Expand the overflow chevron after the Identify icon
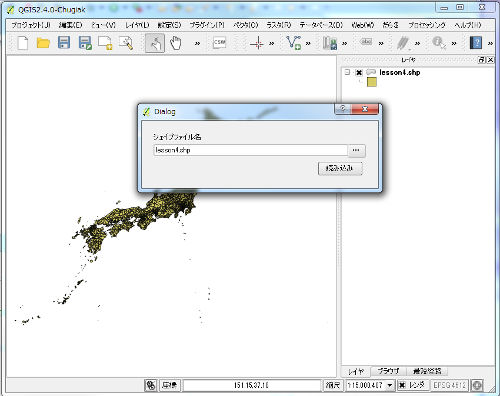The image size is (500, 396). click(x=454, y=43)
